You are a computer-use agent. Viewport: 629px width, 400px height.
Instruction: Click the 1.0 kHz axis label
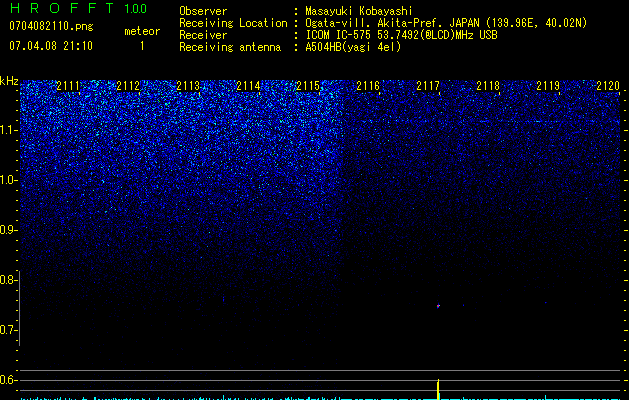tap(8, 180)
